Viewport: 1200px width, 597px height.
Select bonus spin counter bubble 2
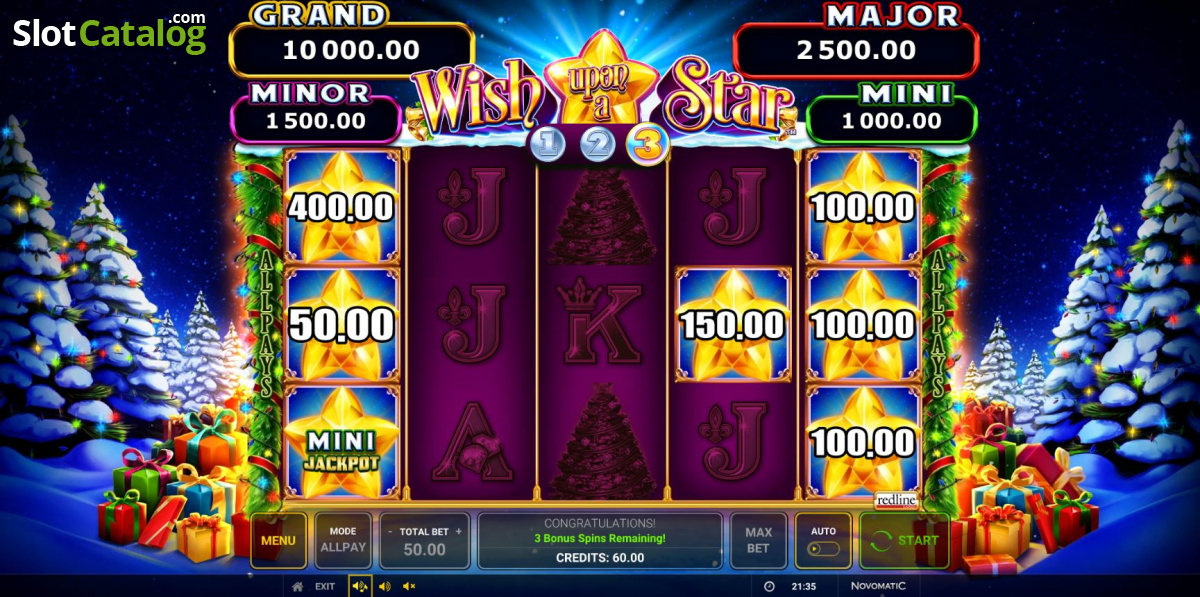pyautogui.click(x=598, y=145)
